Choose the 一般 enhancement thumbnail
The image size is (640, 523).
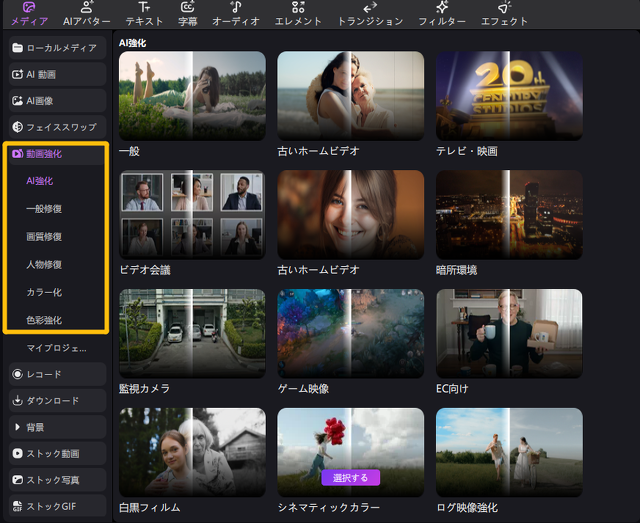(x=192, y=96)
